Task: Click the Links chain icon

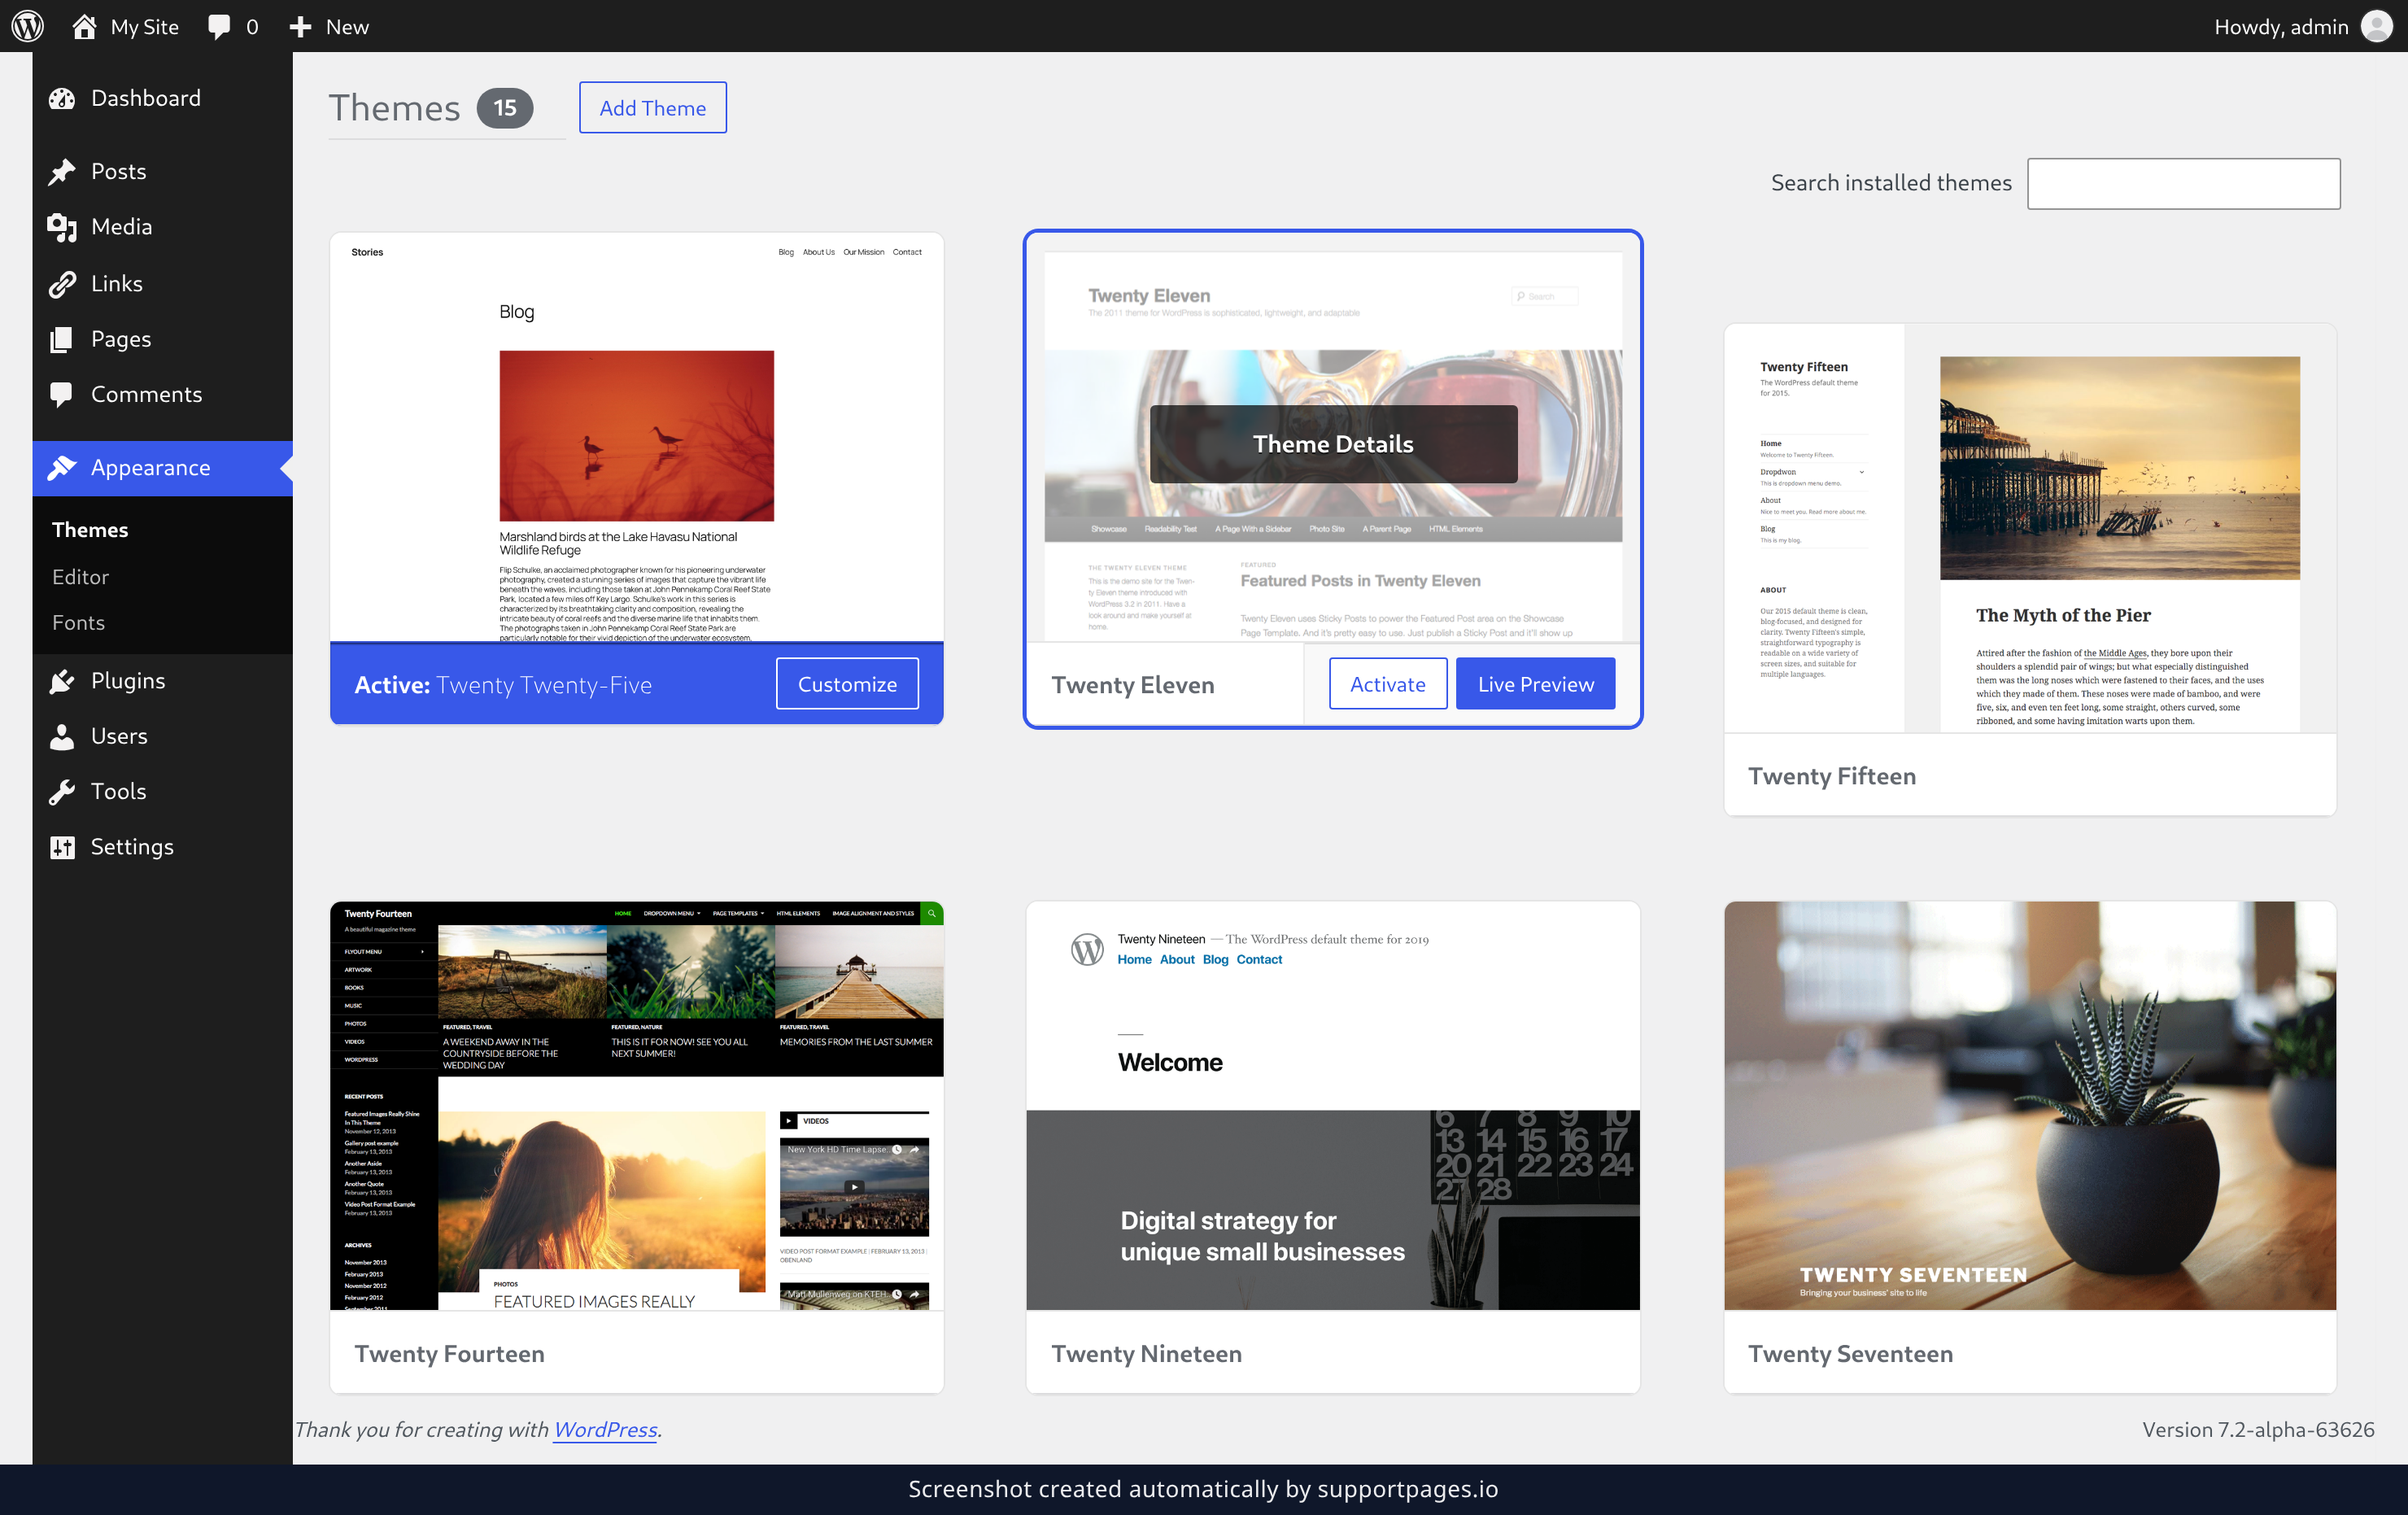Action: click(62, 284)
